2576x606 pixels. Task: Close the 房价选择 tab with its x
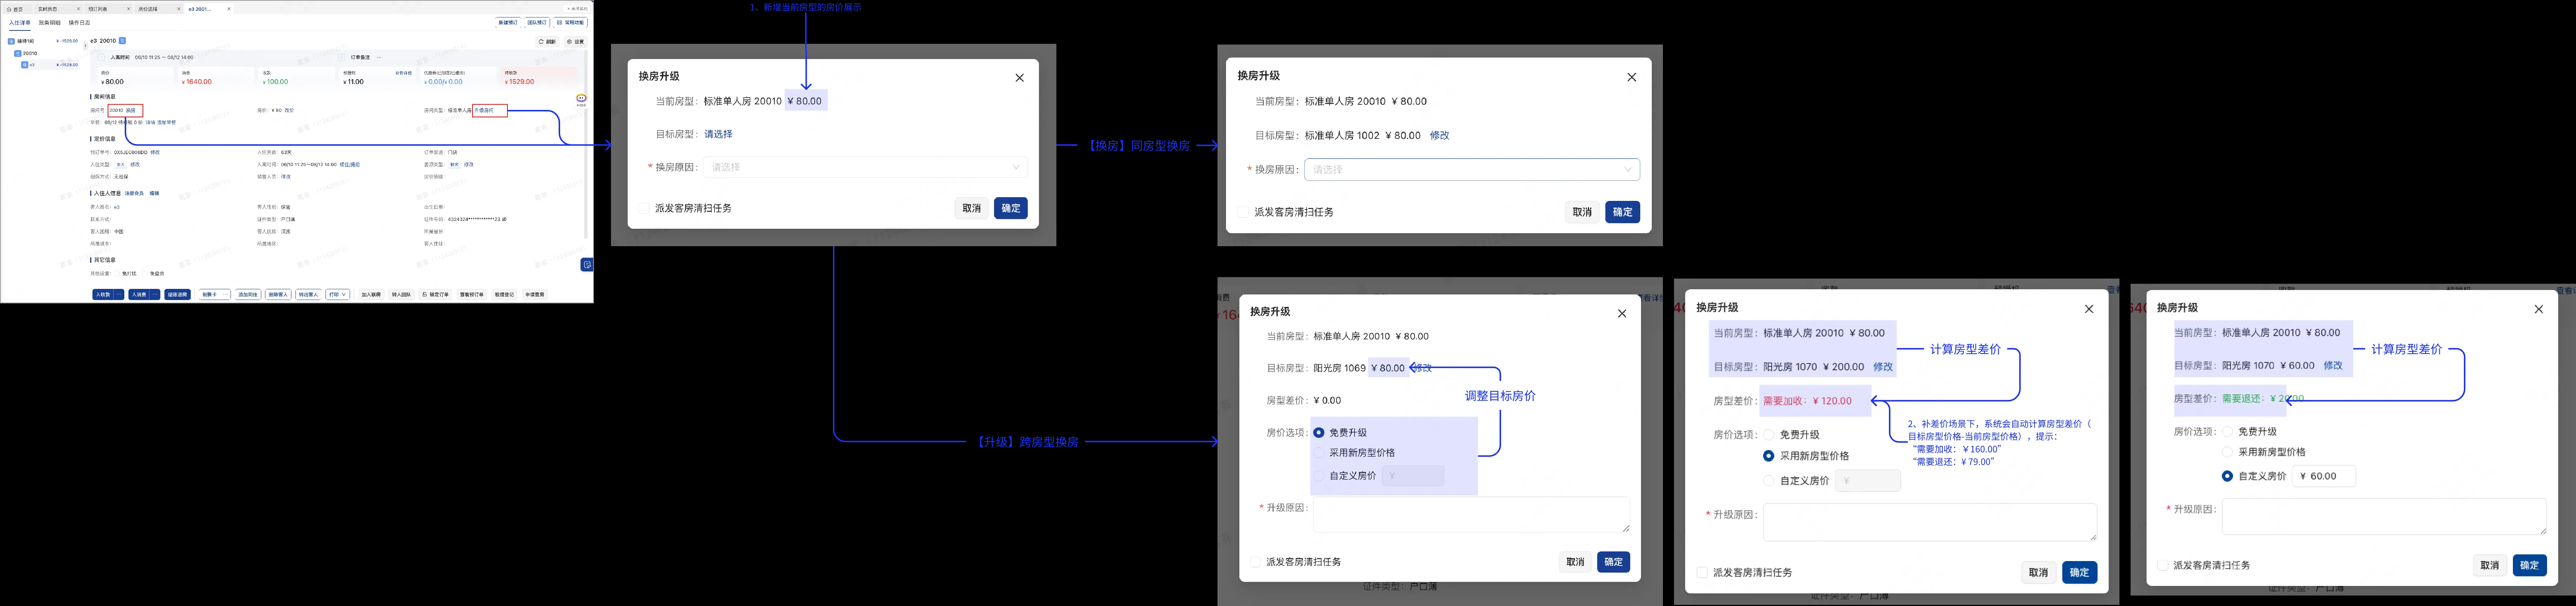(x=179, y=9)
